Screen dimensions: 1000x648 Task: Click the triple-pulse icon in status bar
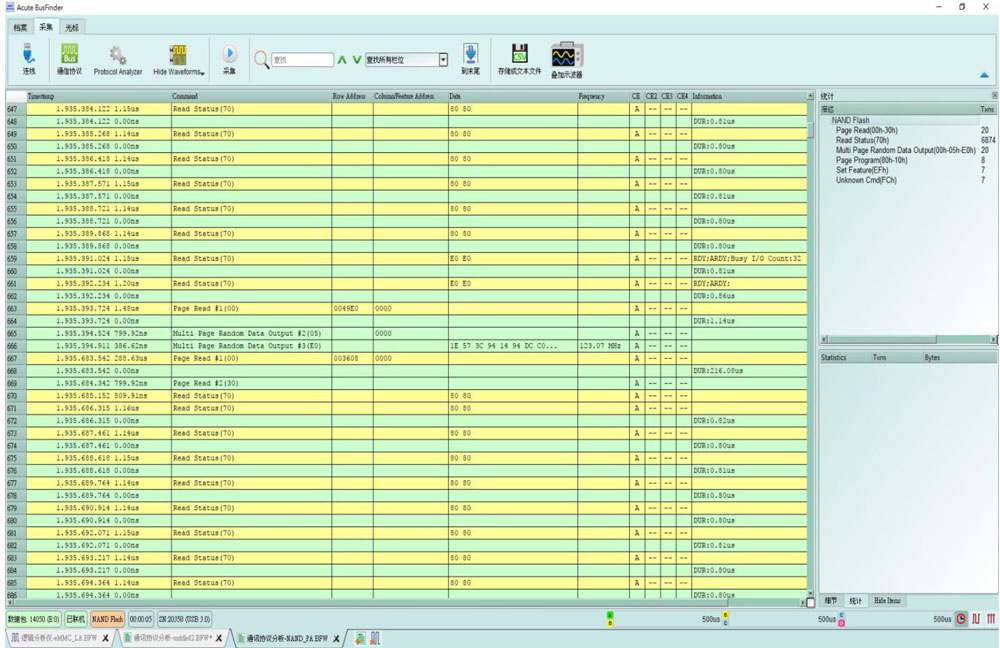pos(991,619)
